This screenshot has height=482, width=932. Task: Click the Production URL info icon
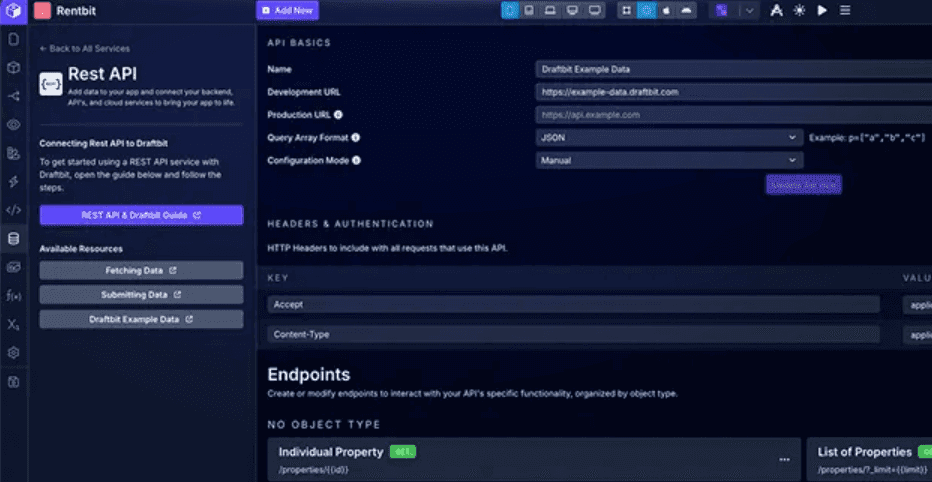point(338,115)
